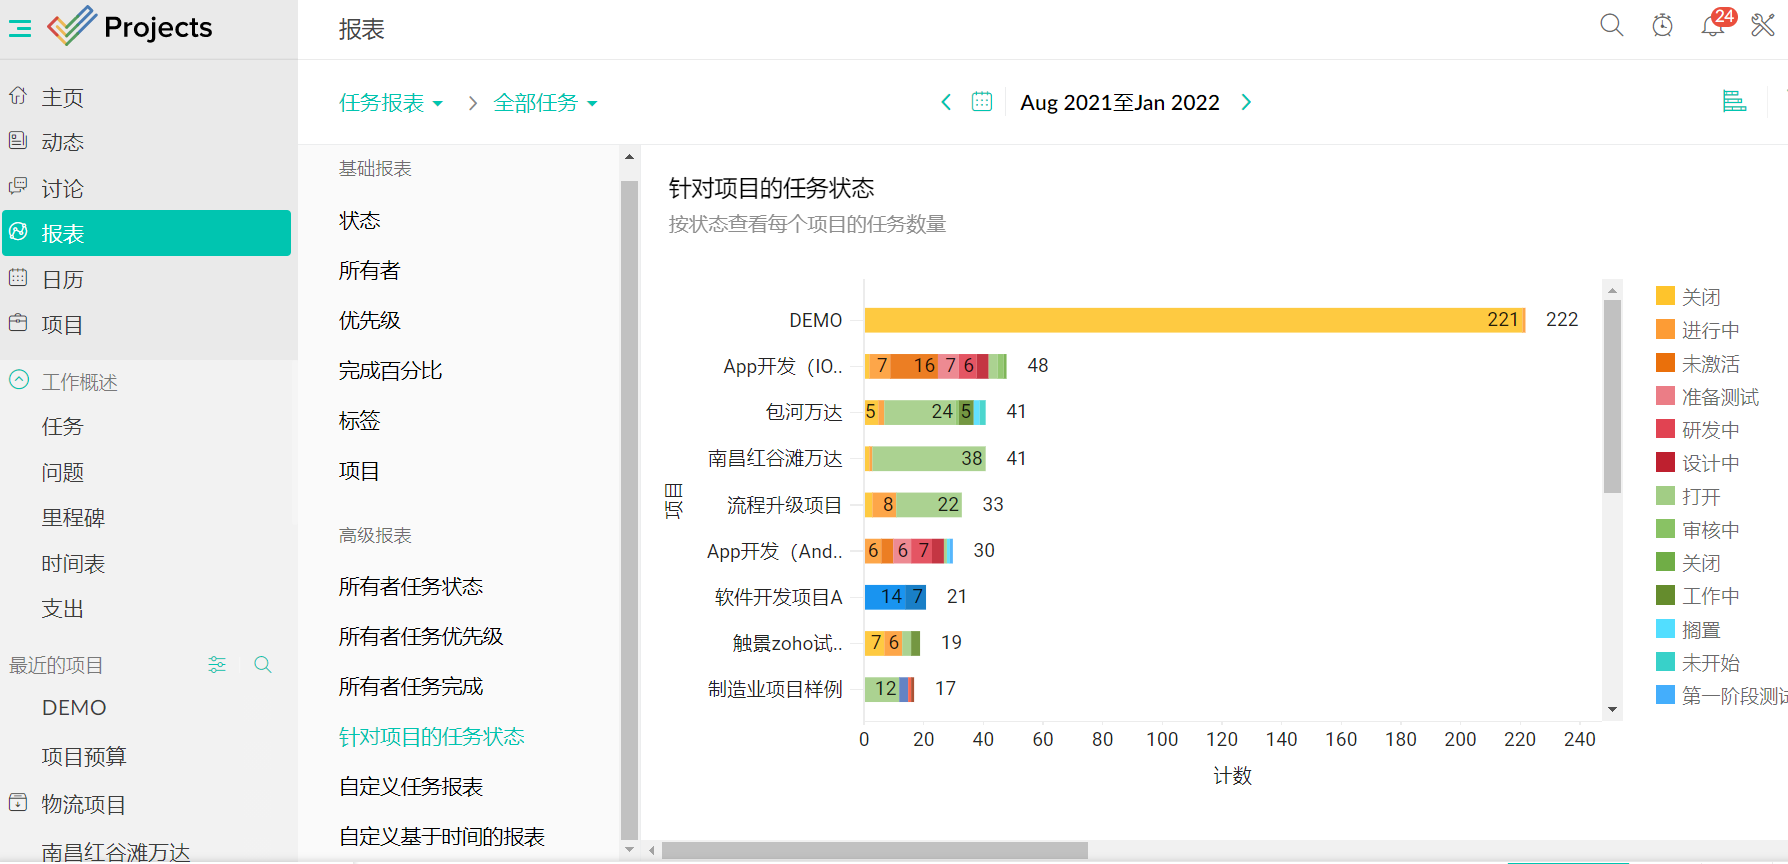Open the search icon in top bar

point(1611,25)
